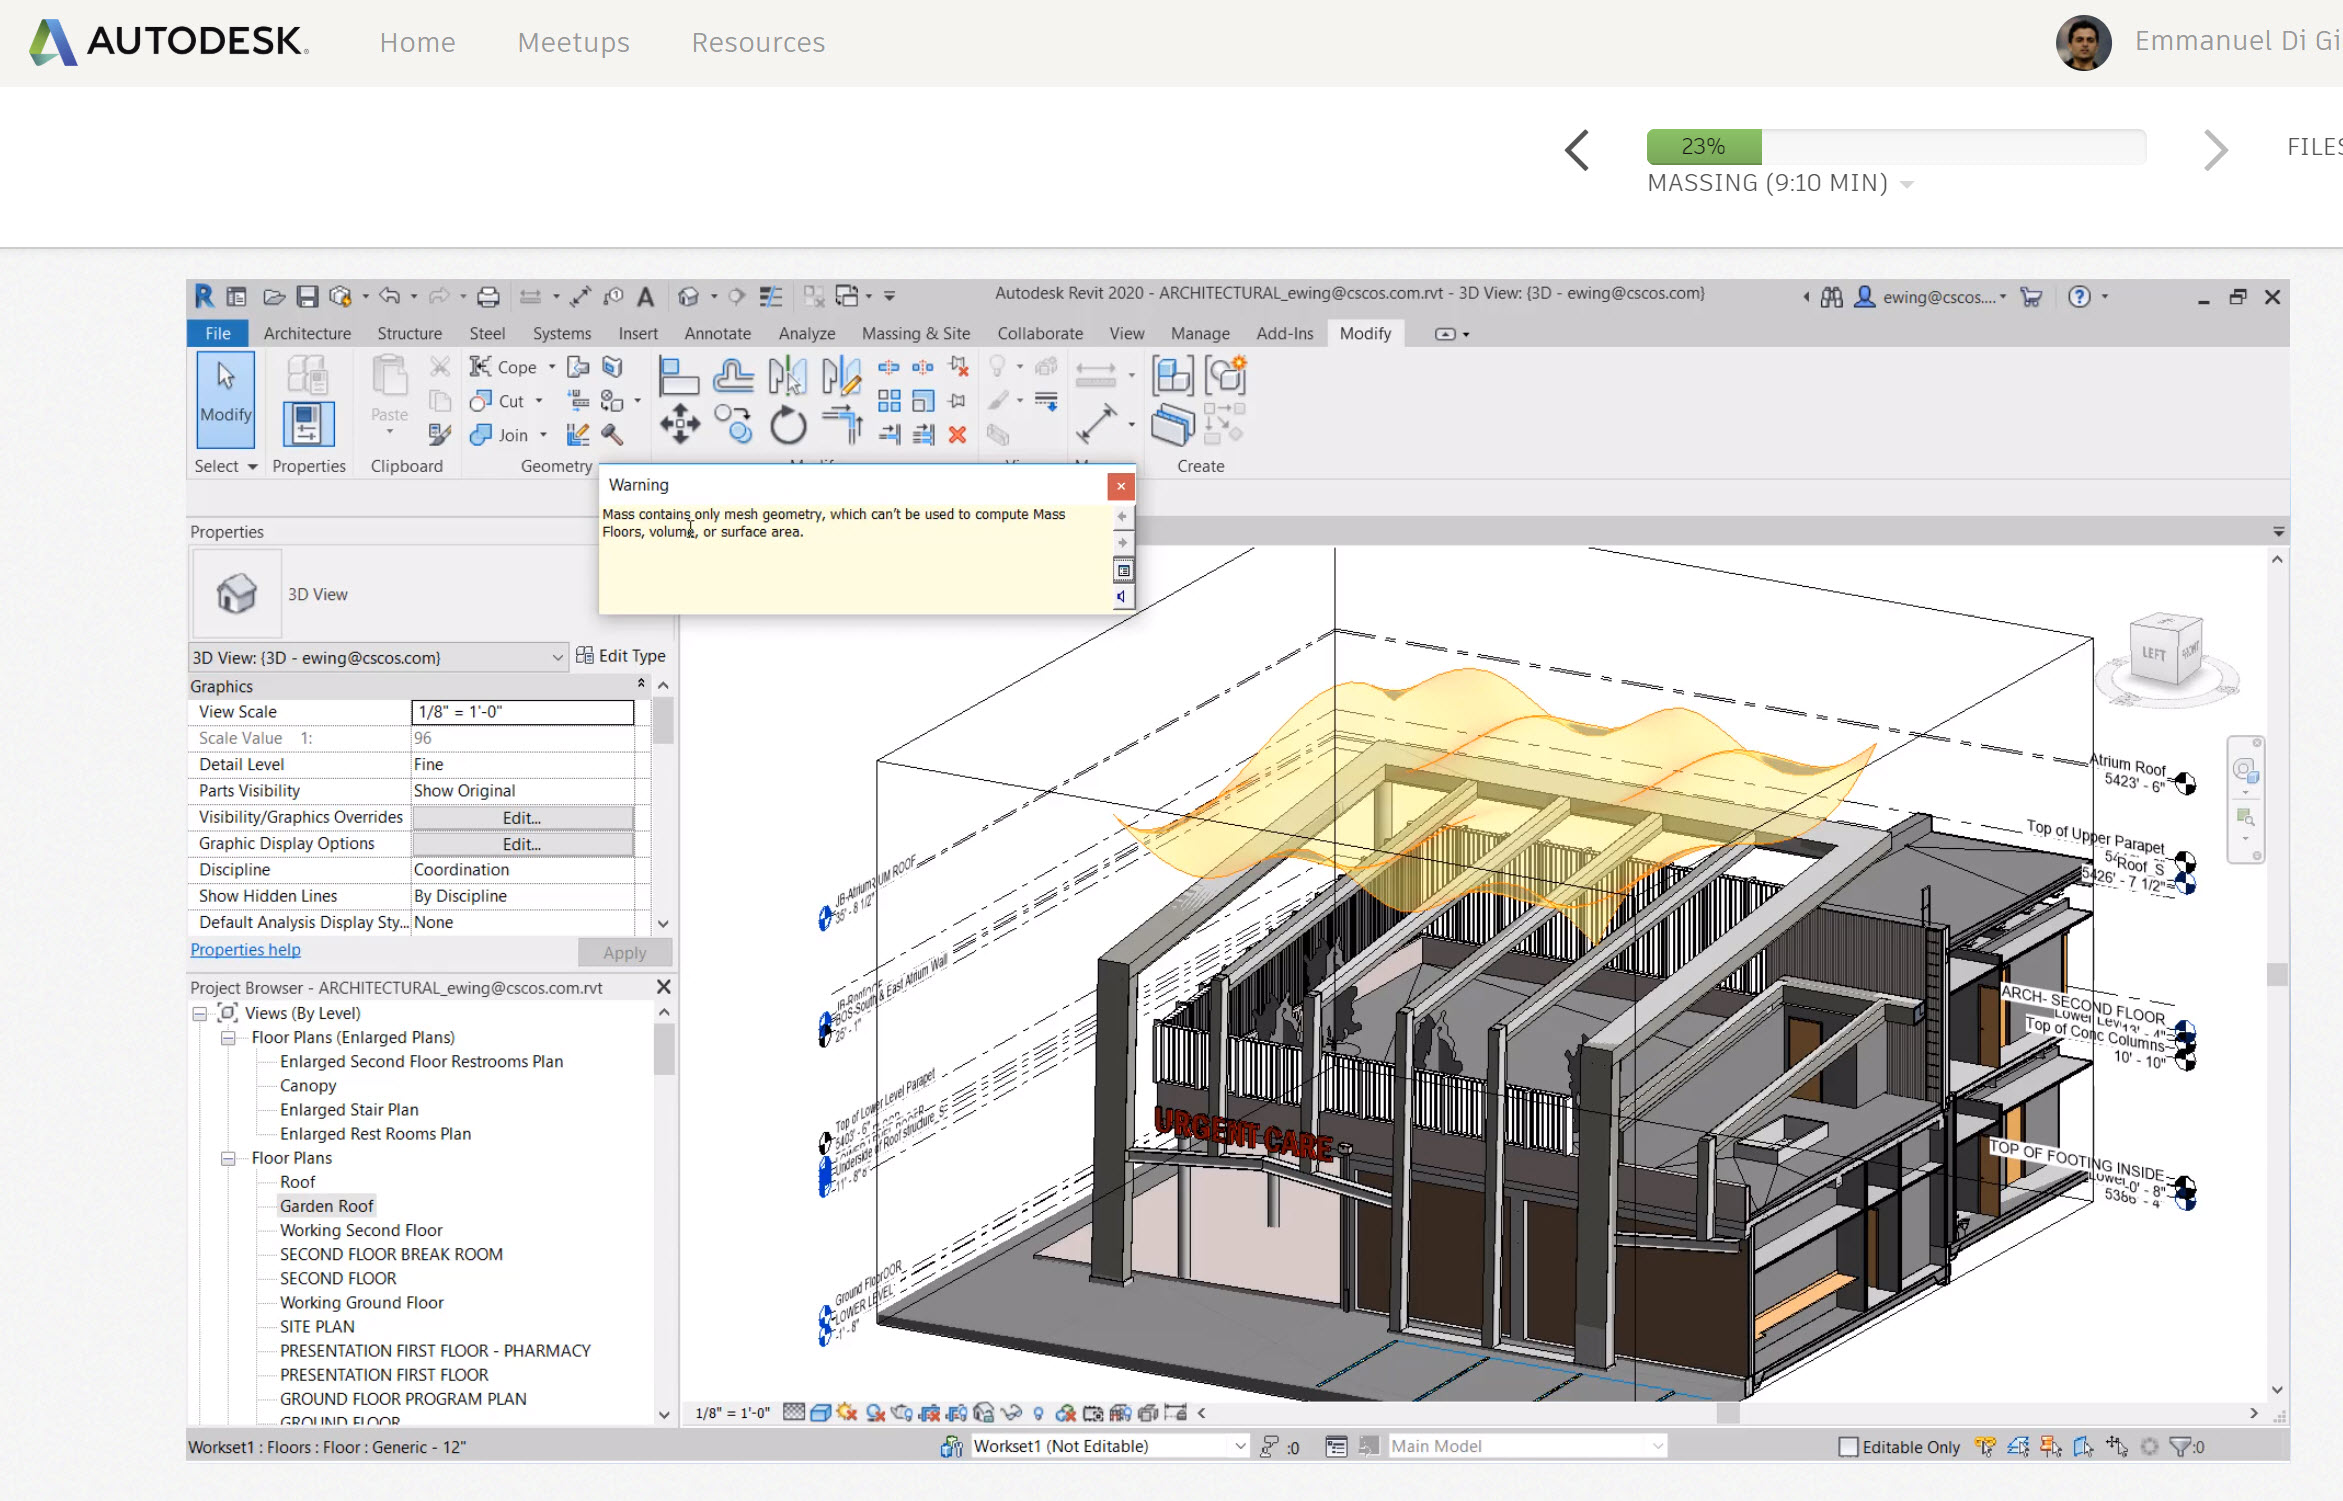Image resolution: width=2343 pixels, height=1501 pixels.
Task: Select the Cope tool in Geometry panel
Action: tap(502, 366)
